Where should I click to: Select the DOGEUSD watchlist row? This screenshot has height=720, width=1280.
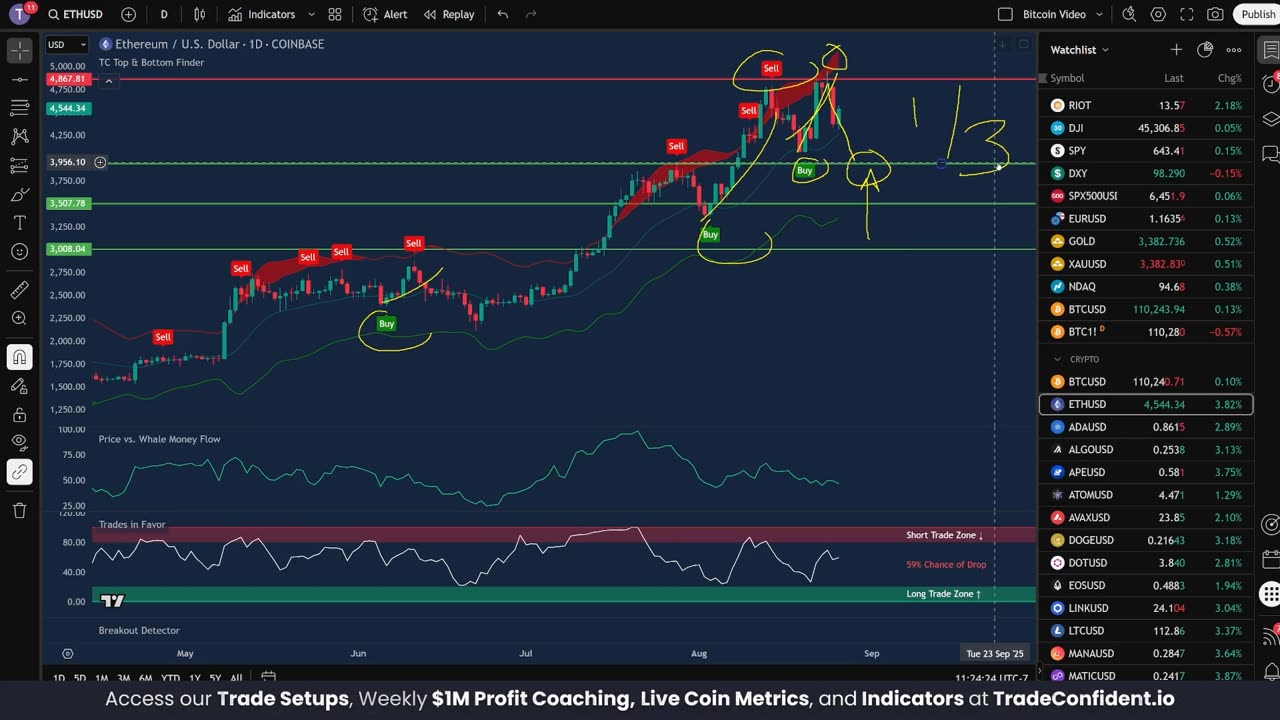pos(1145,540)
